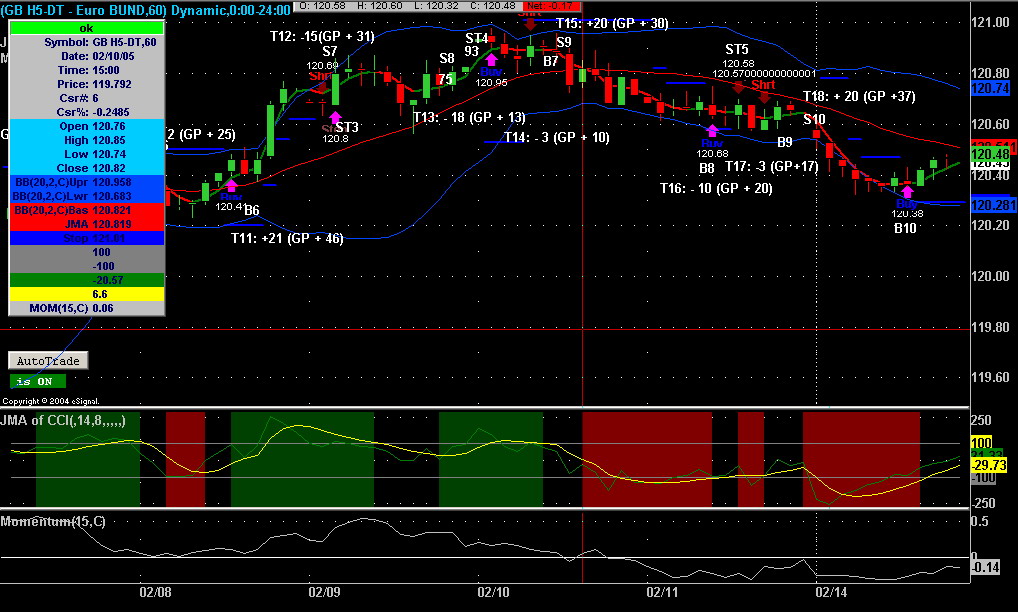Select the Buy arrow at 120.41 near B6
The width and height of the screenshot is (1018, 612).
232,186
